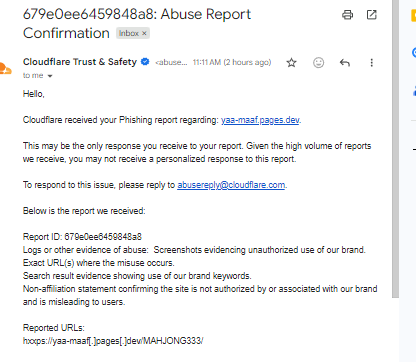Open the email in a new window
Viewport: 416px width, 362px height.
point(371,15)
